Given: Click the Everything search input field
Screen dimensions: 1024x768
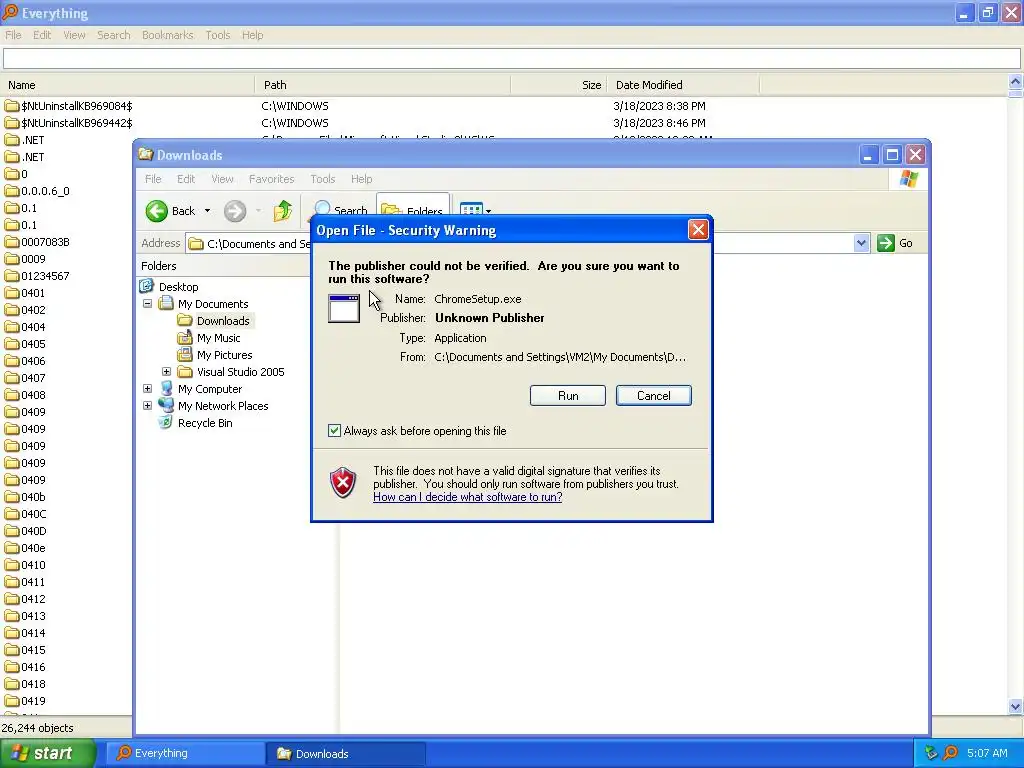Looking at the screenshot, I should tap(511, 58).
